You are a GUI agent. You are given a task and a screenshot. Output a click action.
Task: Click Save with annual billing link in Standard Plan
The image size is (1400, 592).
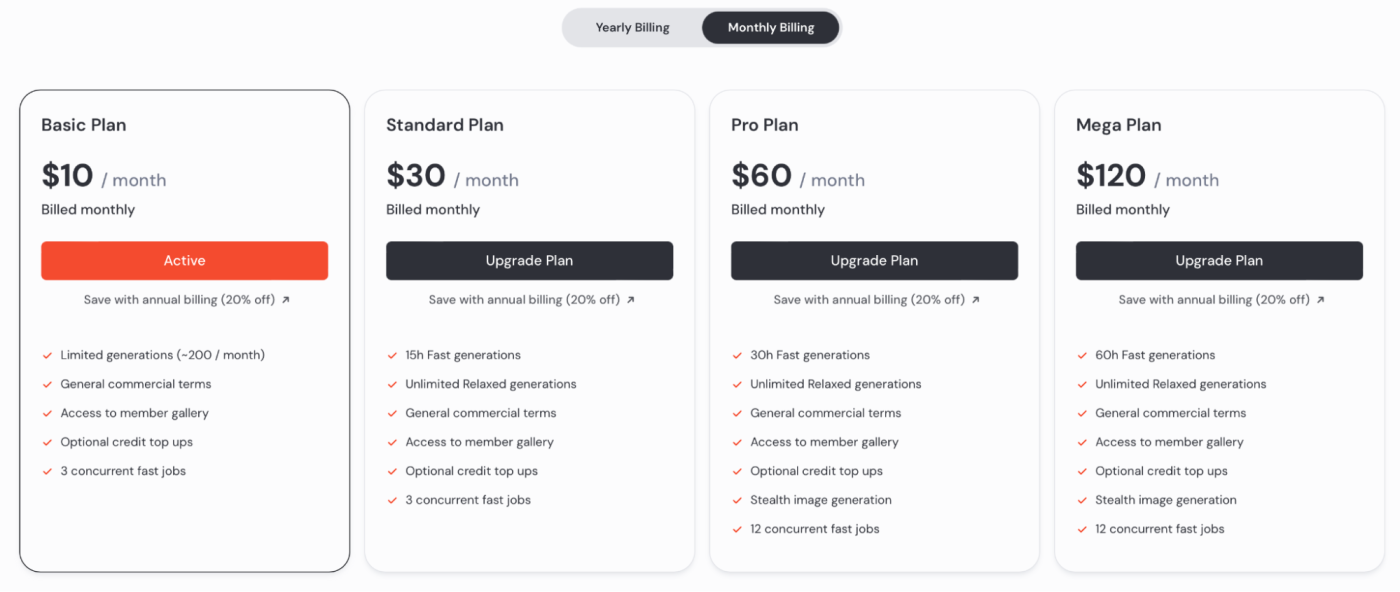(524, 300)
